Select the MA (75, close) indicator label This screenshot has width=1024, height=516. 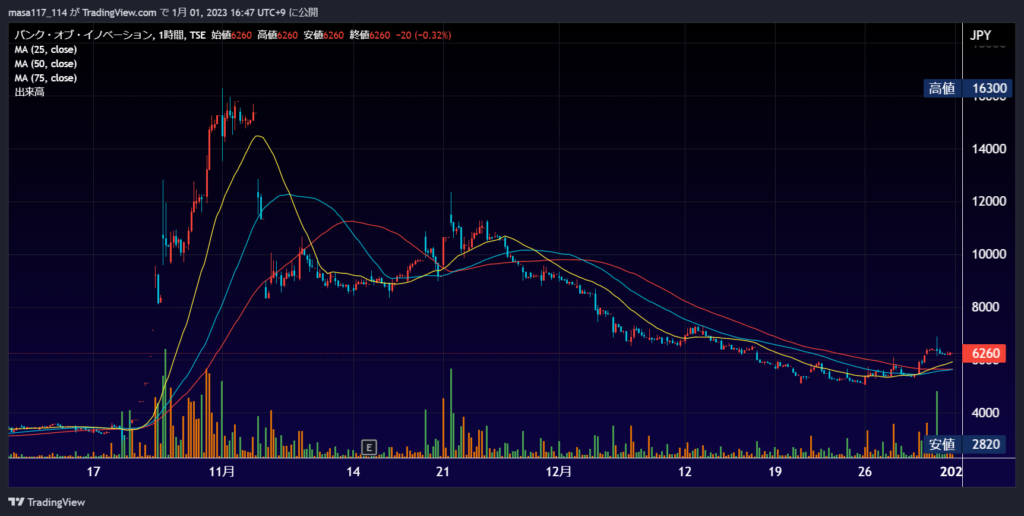click(x=46, y=78)
